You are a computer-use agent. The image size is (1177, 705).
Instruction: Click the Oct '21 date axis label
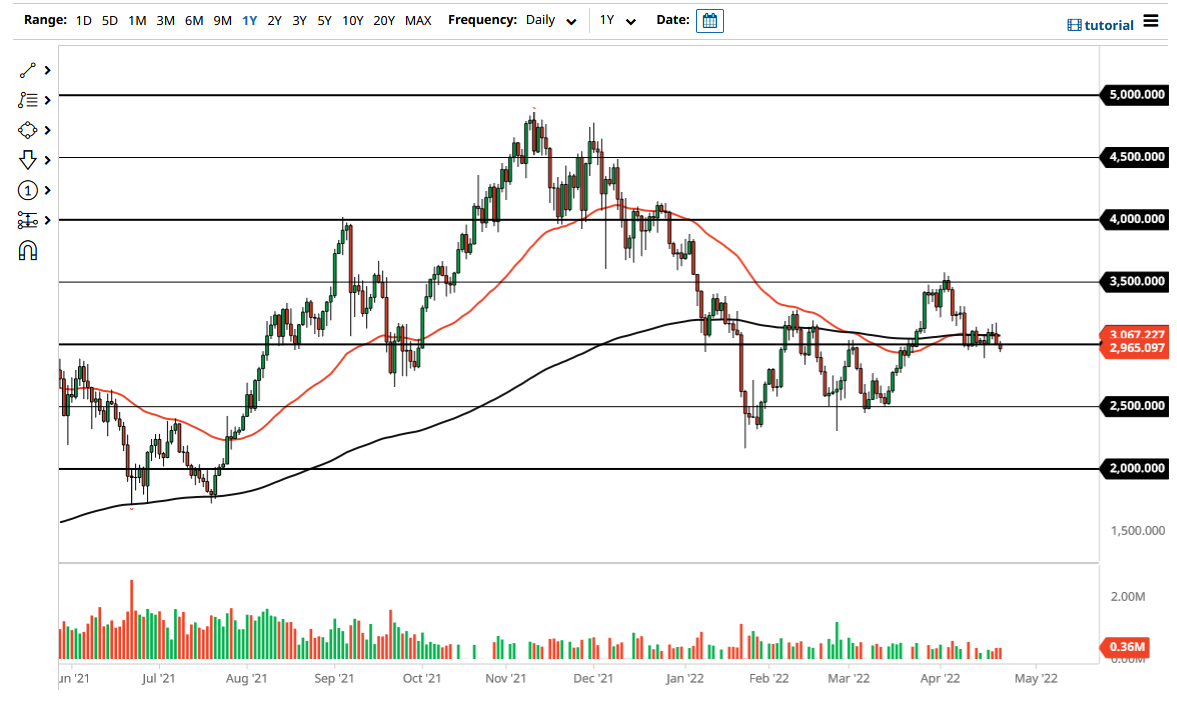[422, 679]
